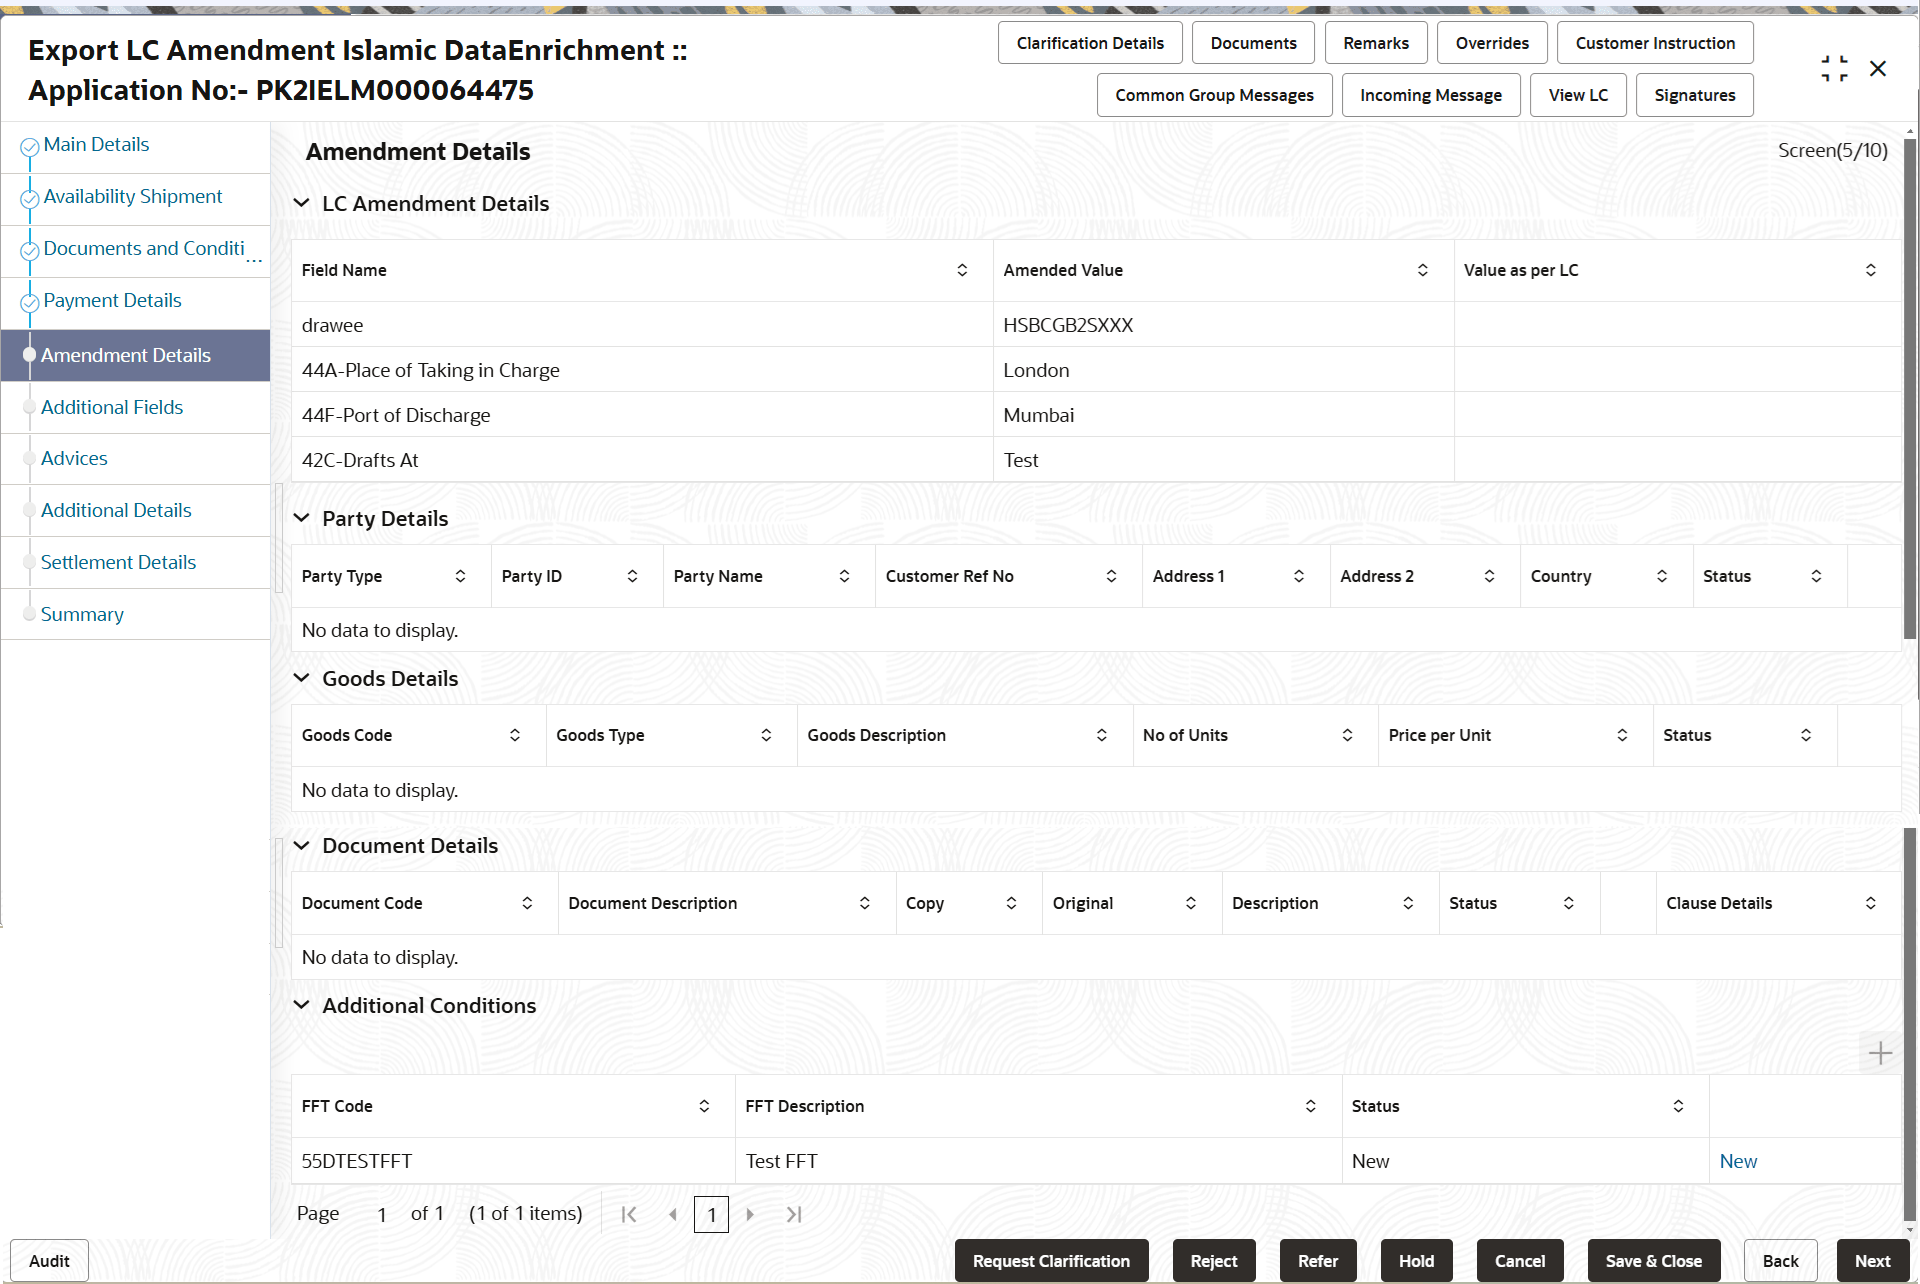Switch to the Advices sidebar section
This screenshot has height=1284, width=1920.
click(74, 458)
